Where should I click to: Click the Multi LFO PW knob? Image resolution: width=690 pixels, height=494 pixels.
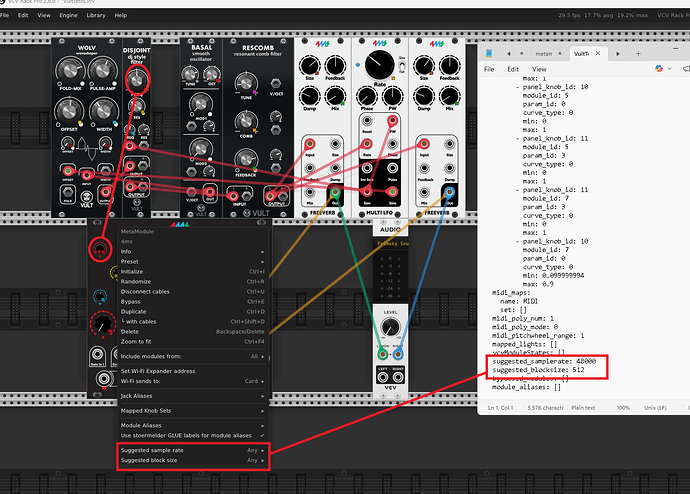392,96
